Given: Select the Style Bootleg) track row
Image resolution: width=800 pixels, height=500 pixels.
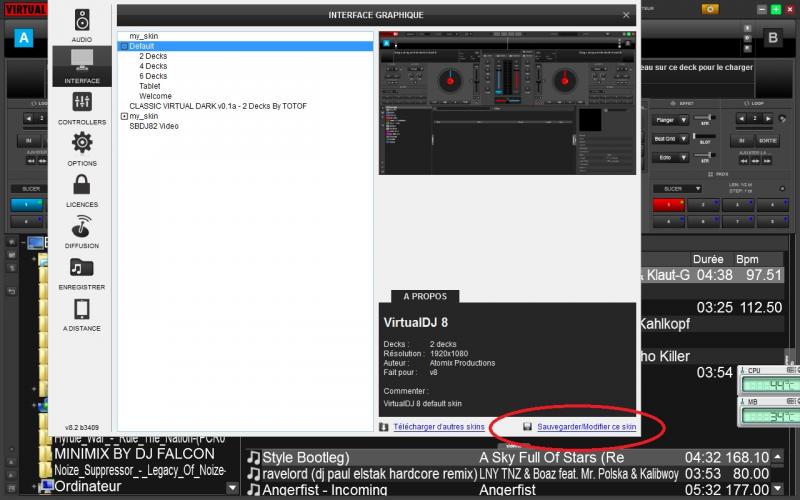Looking at the screenshot, I should 514,458.
